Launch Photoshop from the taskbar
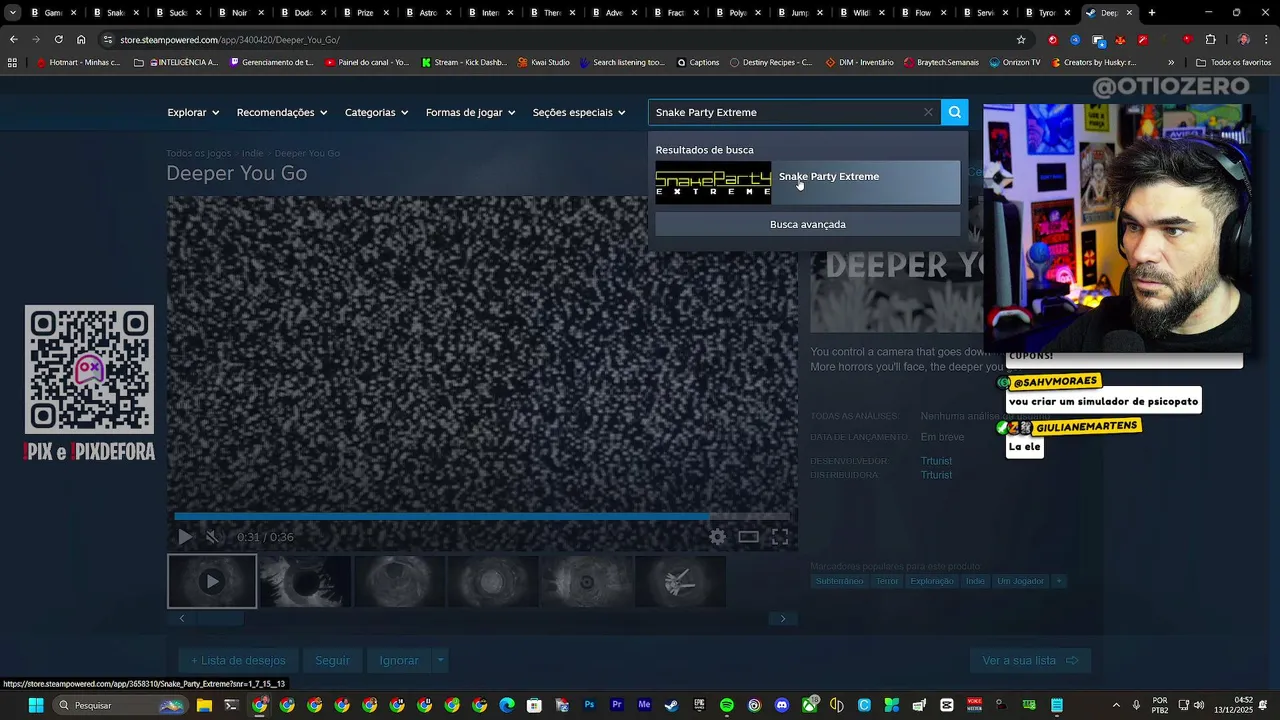1280x720 pixels. click(589, 705)
